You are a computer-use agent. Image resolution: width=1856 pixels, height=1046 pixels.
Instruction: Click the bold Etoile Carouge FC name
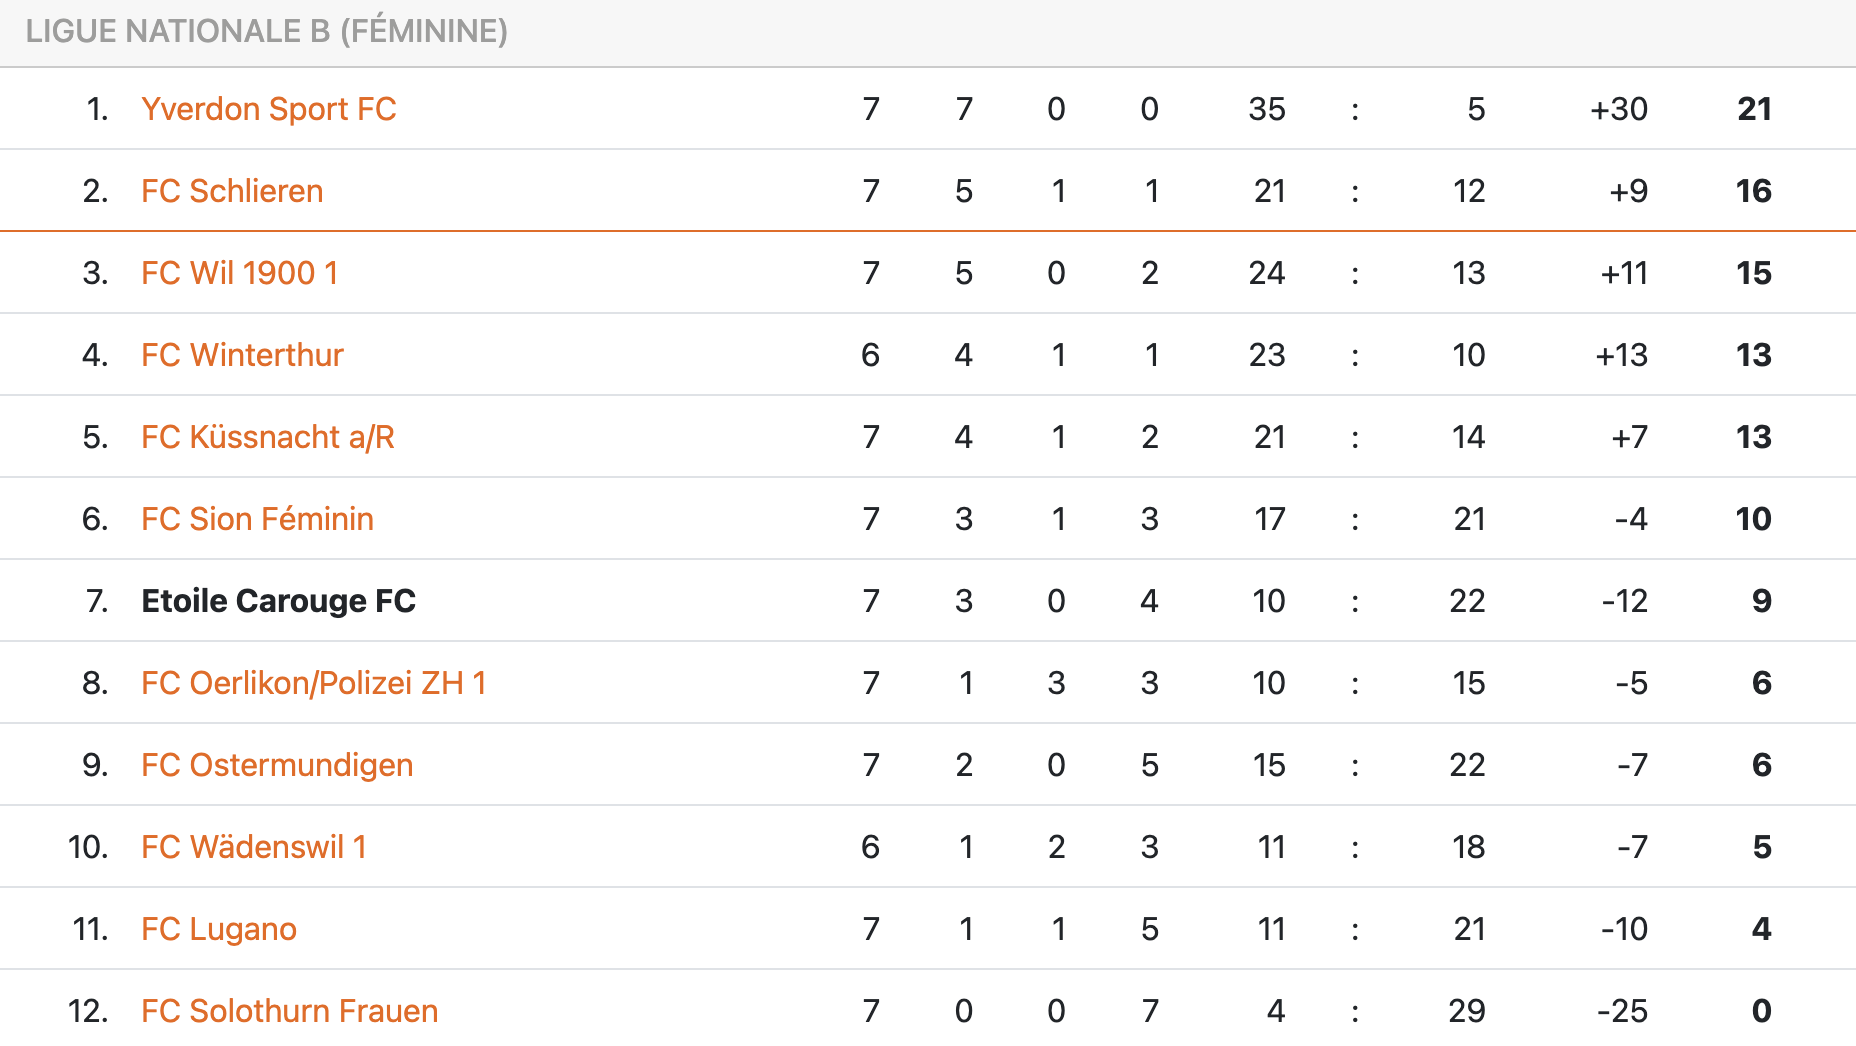point(278,601)
